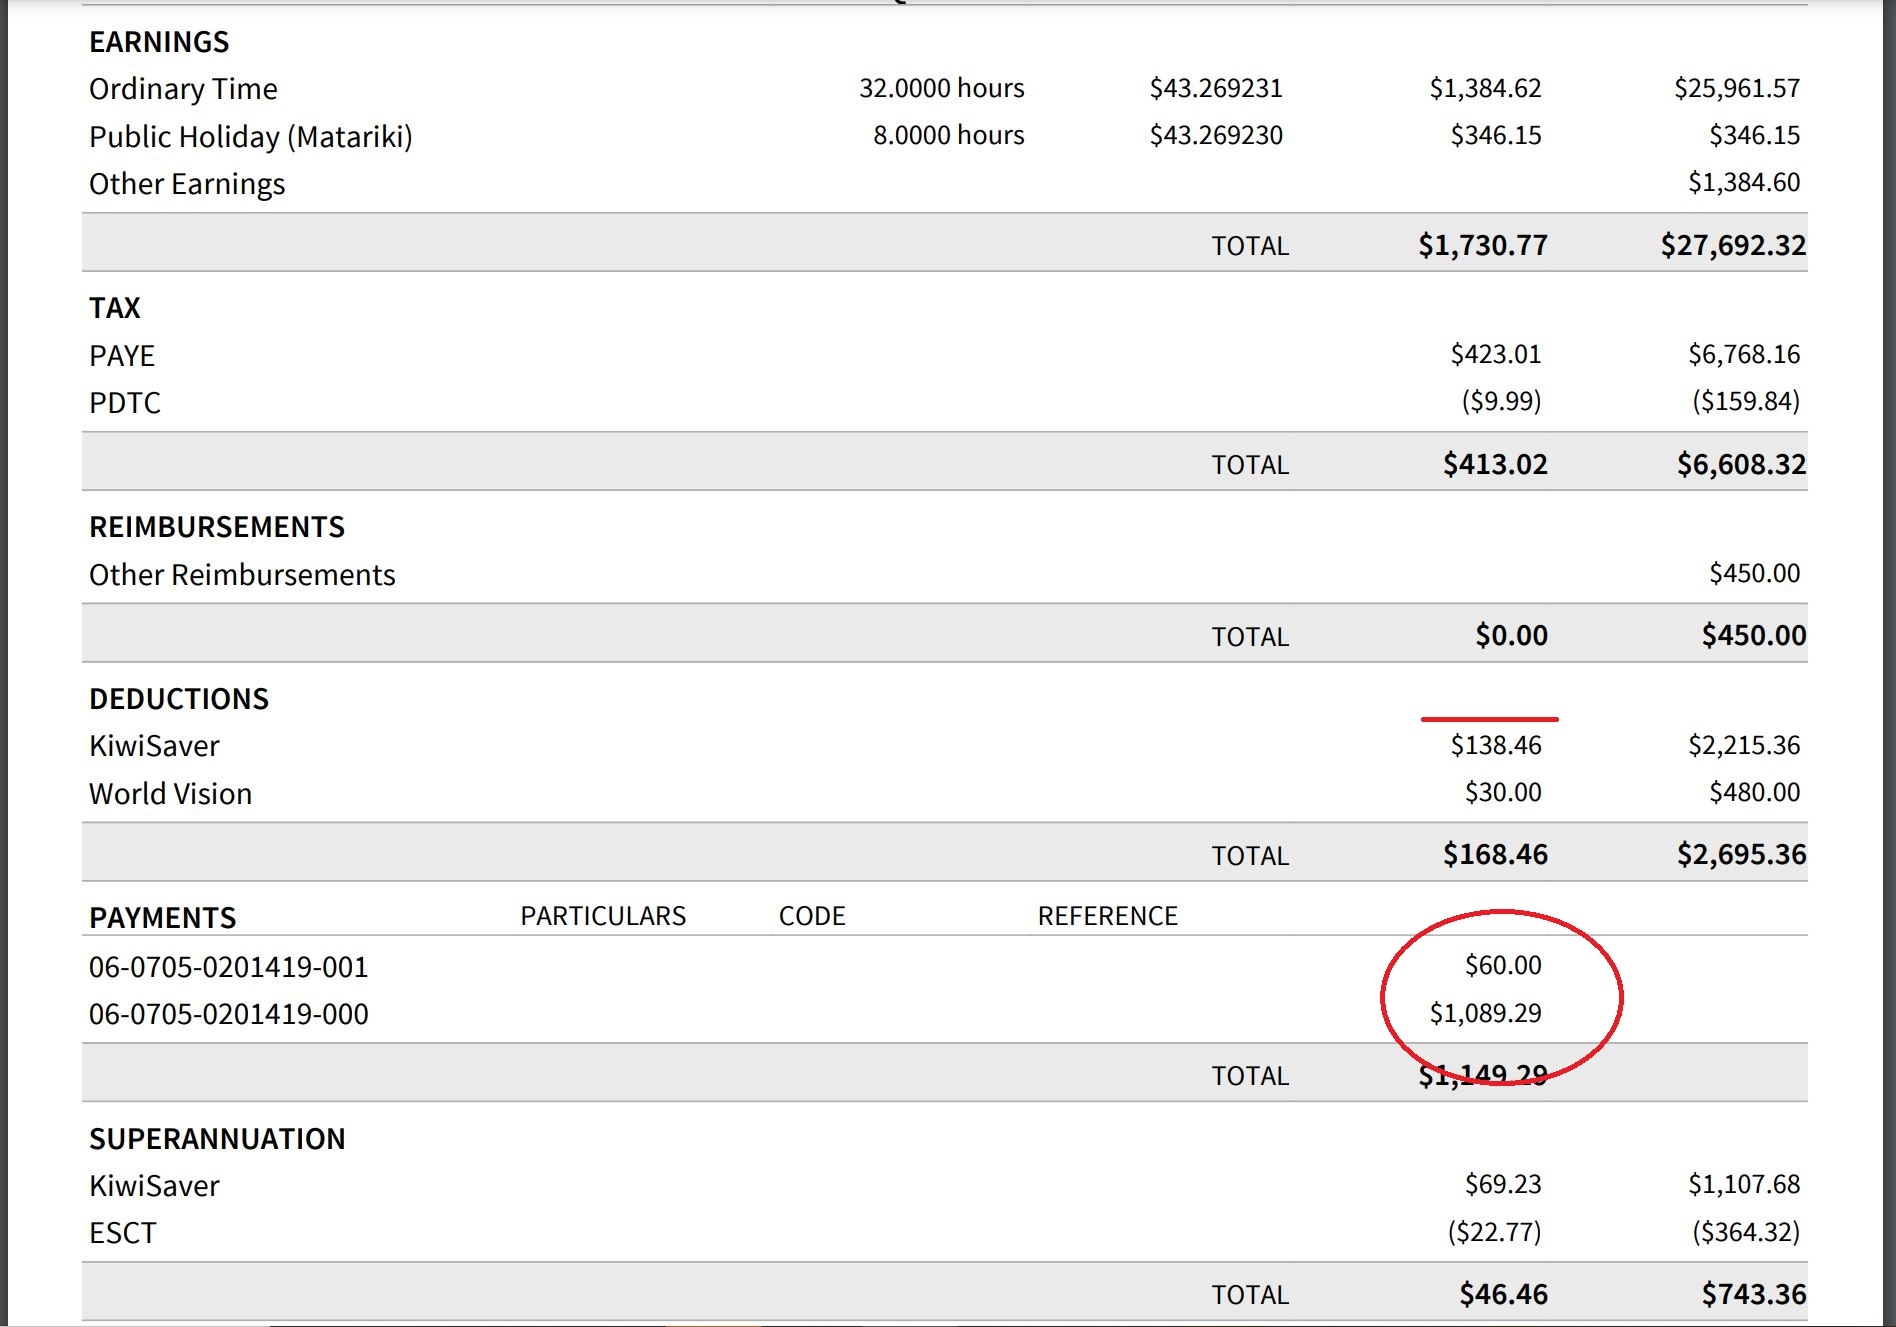The image size is (1896, 1327).
Task: Click the EARNINGS section heading
Action: pyautogui.click(x=159, y=42)
